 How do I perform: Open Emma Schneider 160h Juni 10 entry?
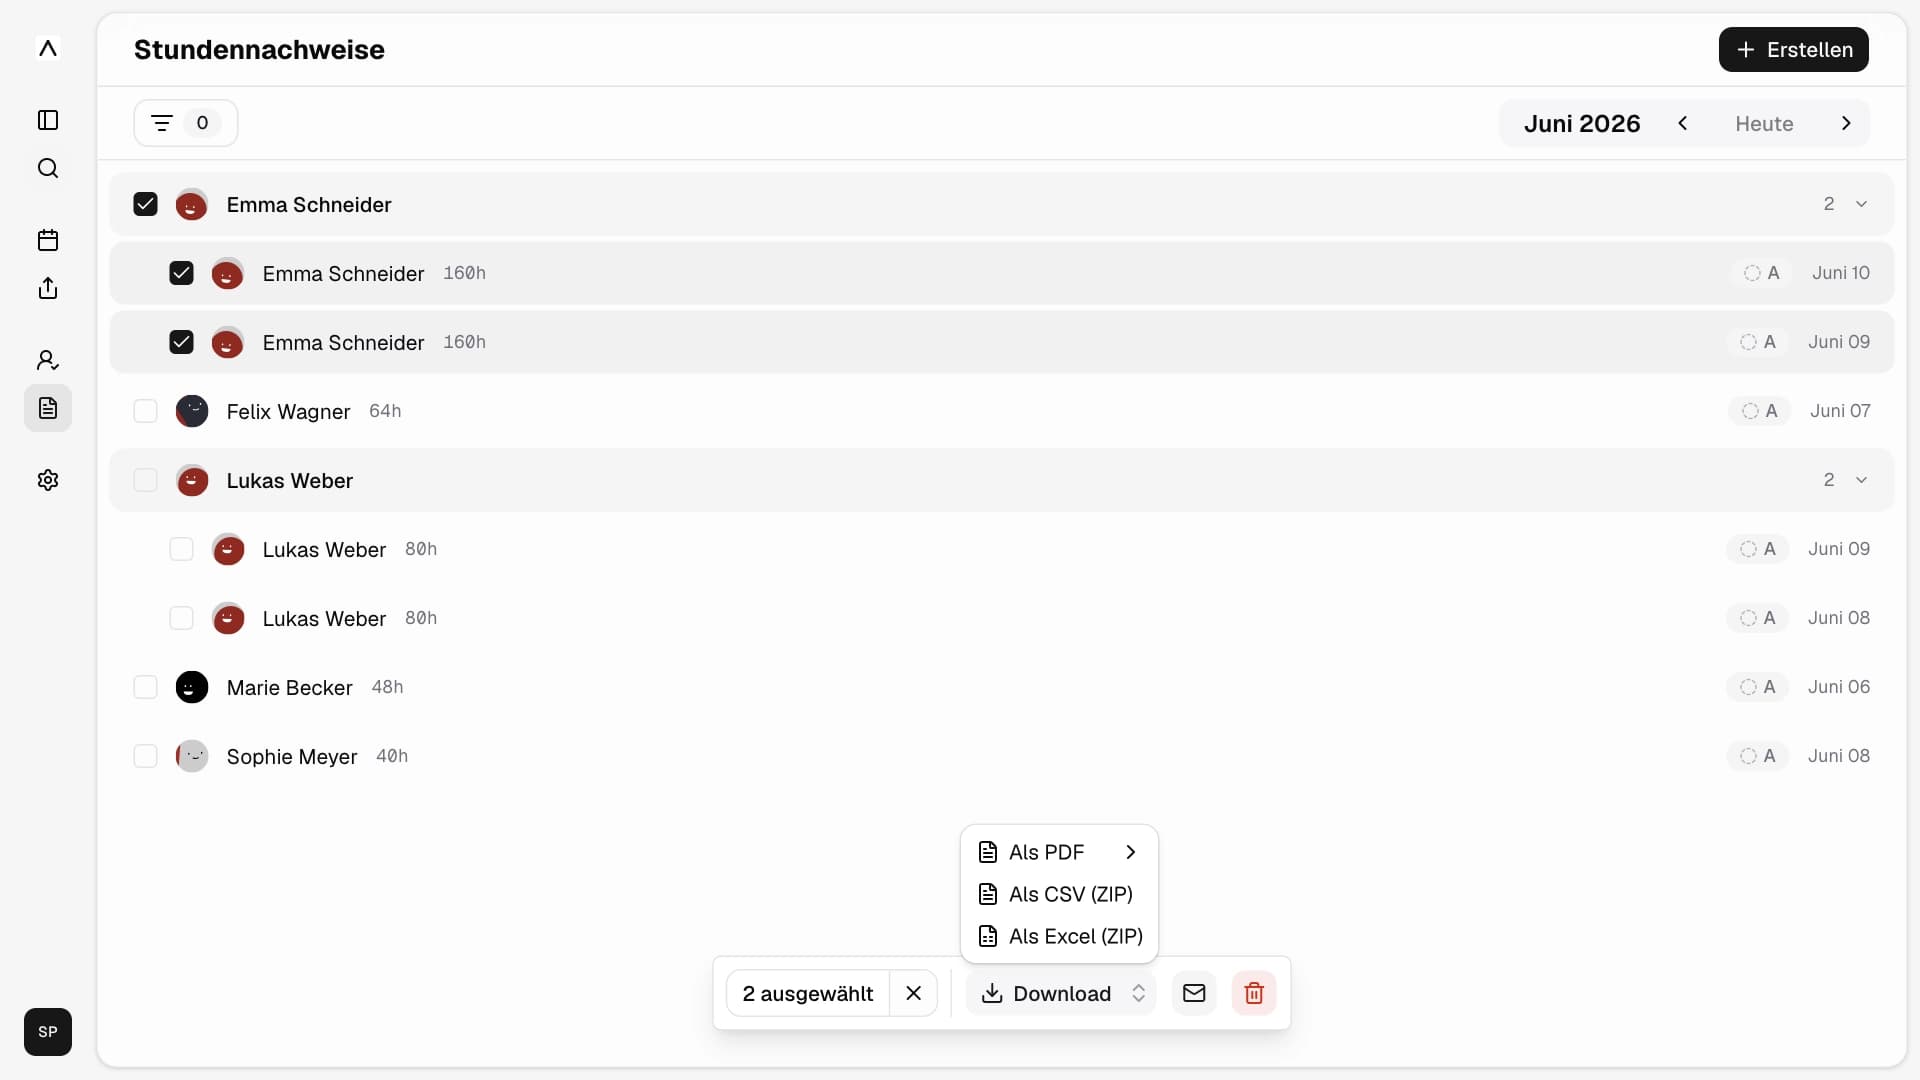point(1001,273)
